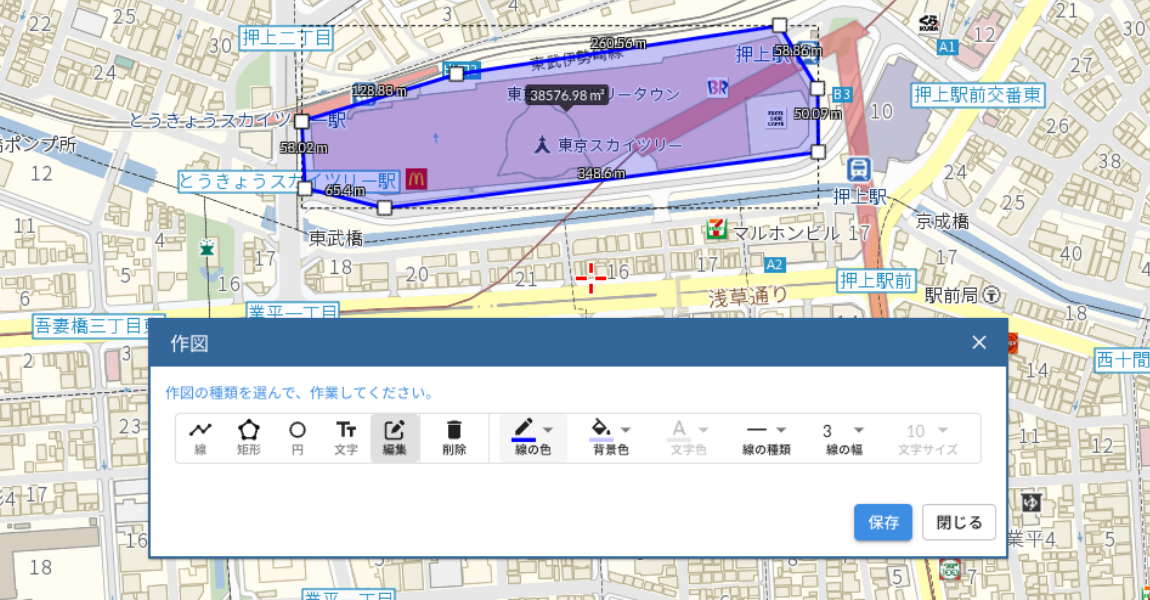Click the 保存 save button
The image size is (1150, 600).
(883, 522)
